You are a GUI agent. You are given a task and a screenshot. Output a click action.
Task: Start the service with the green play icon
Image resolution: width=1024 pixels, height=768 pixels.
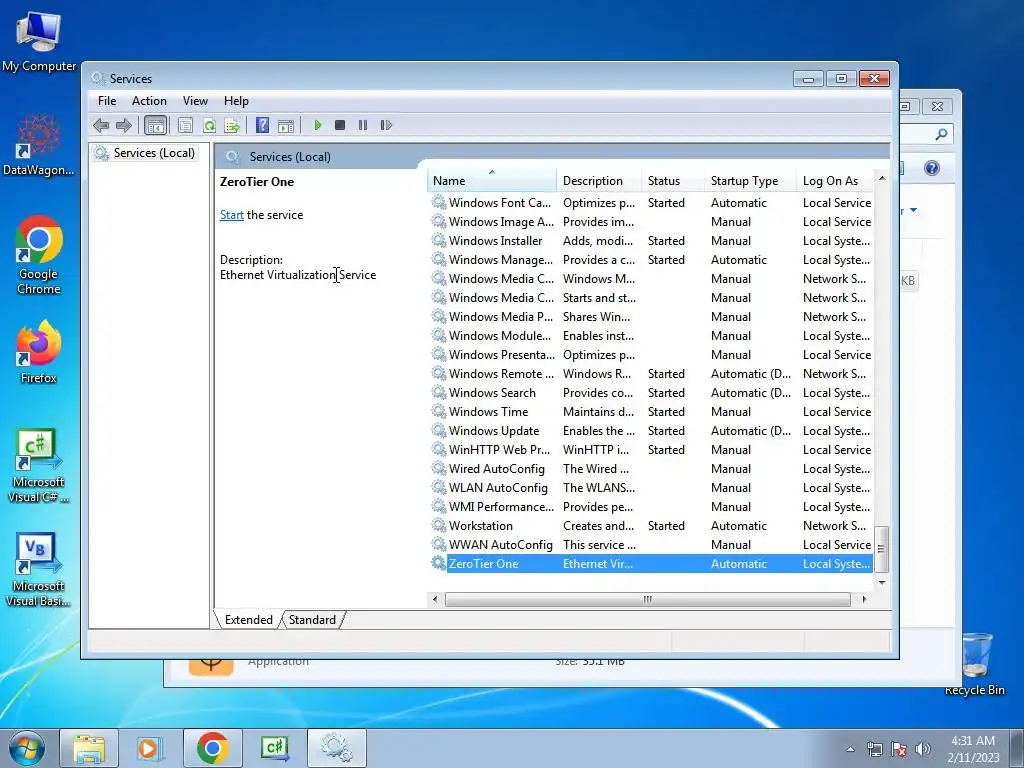pos(317,125)
